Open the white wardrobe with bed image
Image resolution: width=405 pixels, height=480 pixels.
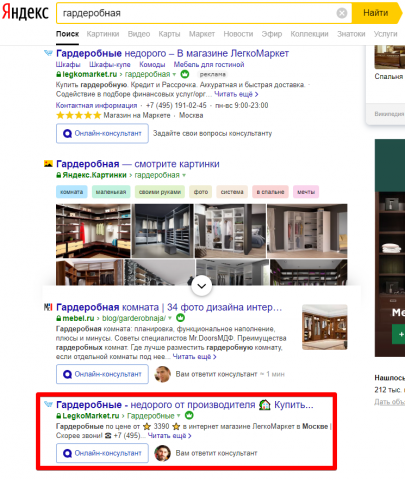230,231
